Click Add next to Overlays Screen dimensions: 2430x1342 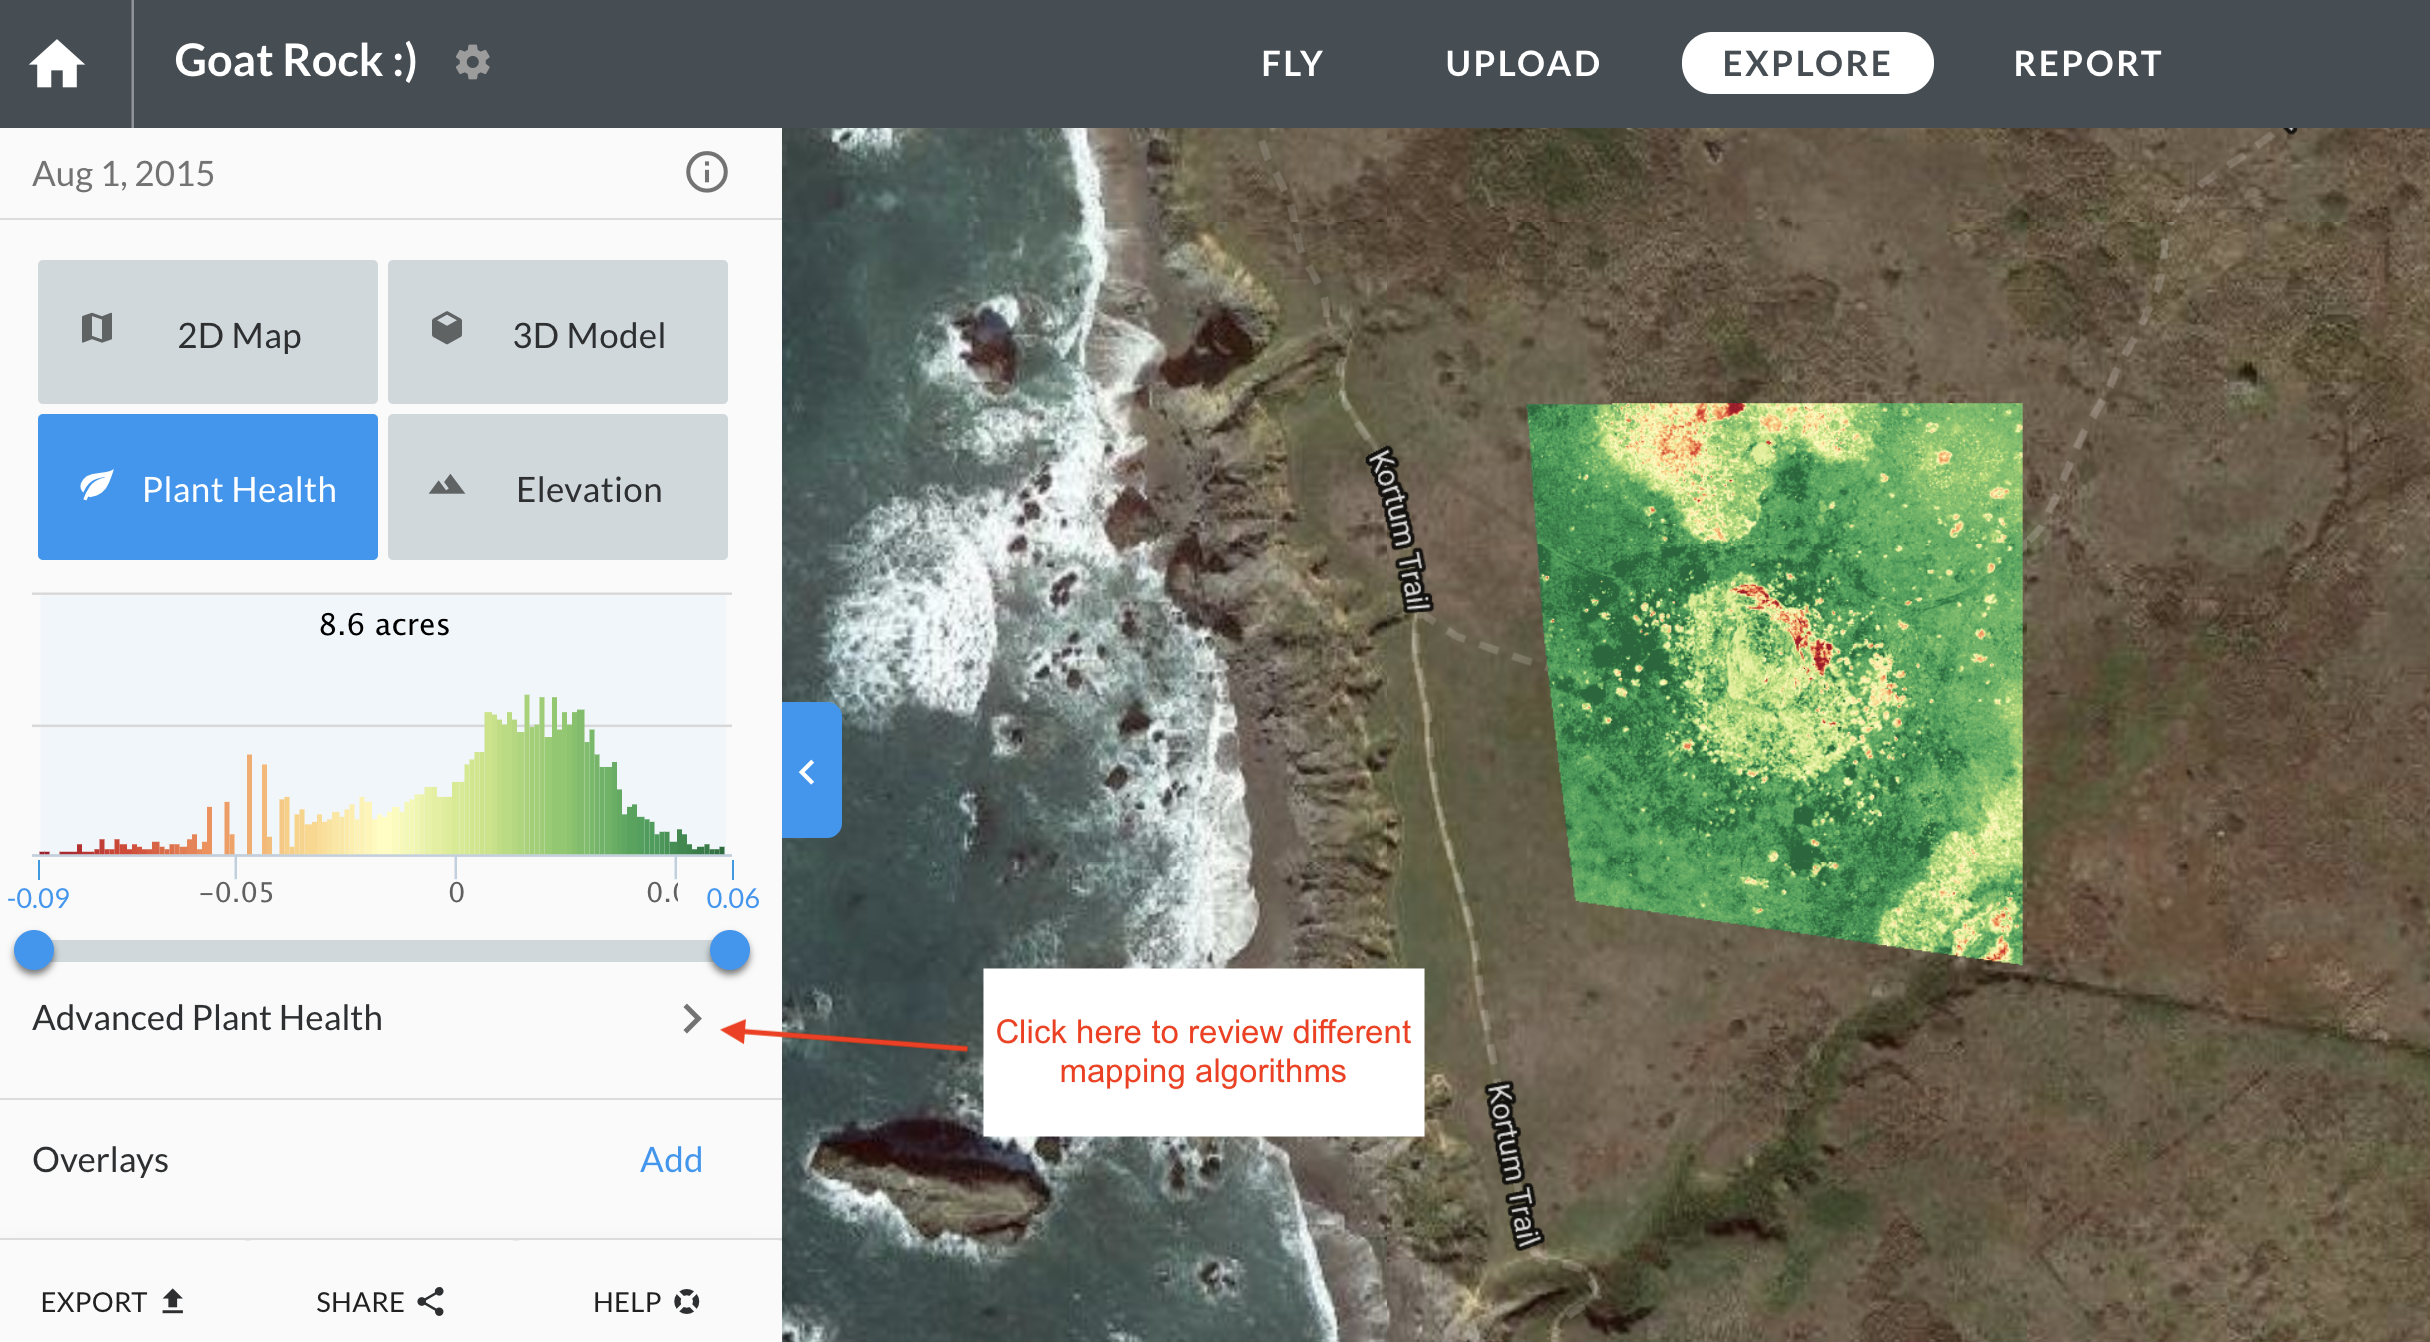[671, 1159]
